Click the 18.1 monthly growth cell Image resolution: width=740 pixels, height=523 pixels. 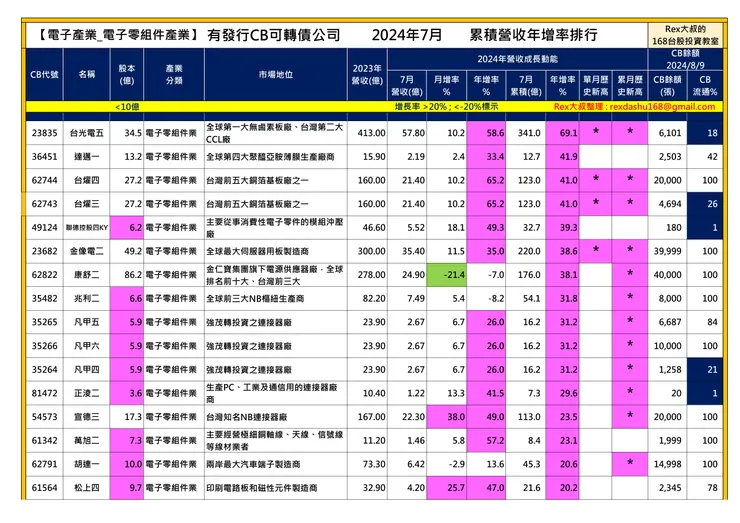pos(446,228)
